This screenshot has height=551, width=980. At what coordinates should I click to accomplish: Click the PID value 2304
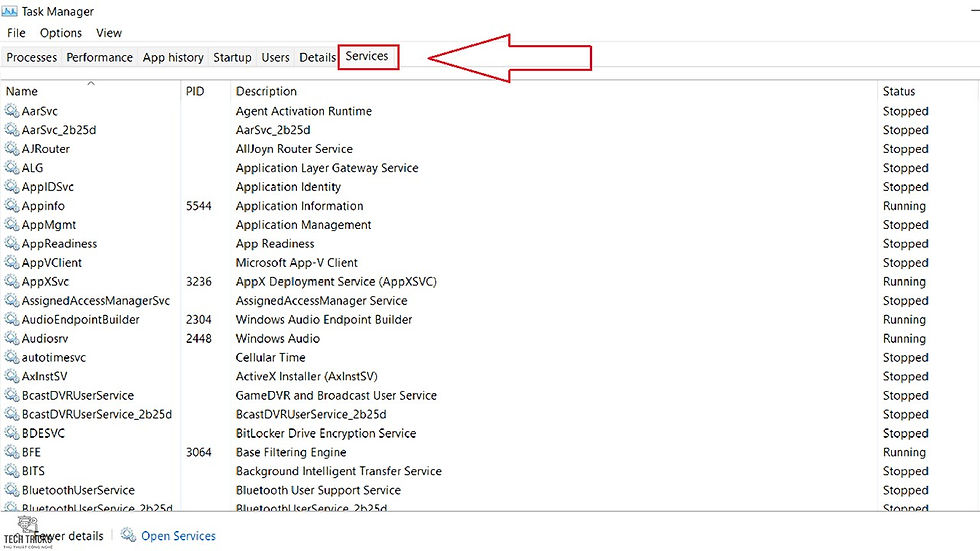coord(199,319)
